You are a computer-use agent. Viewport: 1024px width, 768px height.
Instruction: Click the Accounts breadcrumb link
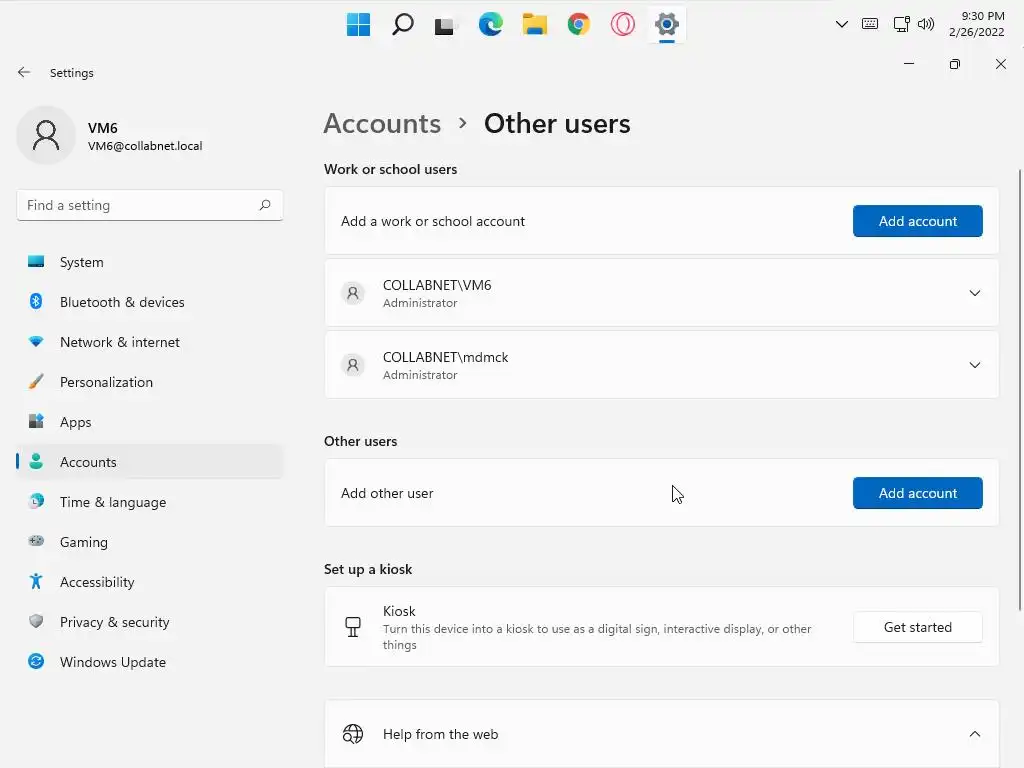pos(382,124)
